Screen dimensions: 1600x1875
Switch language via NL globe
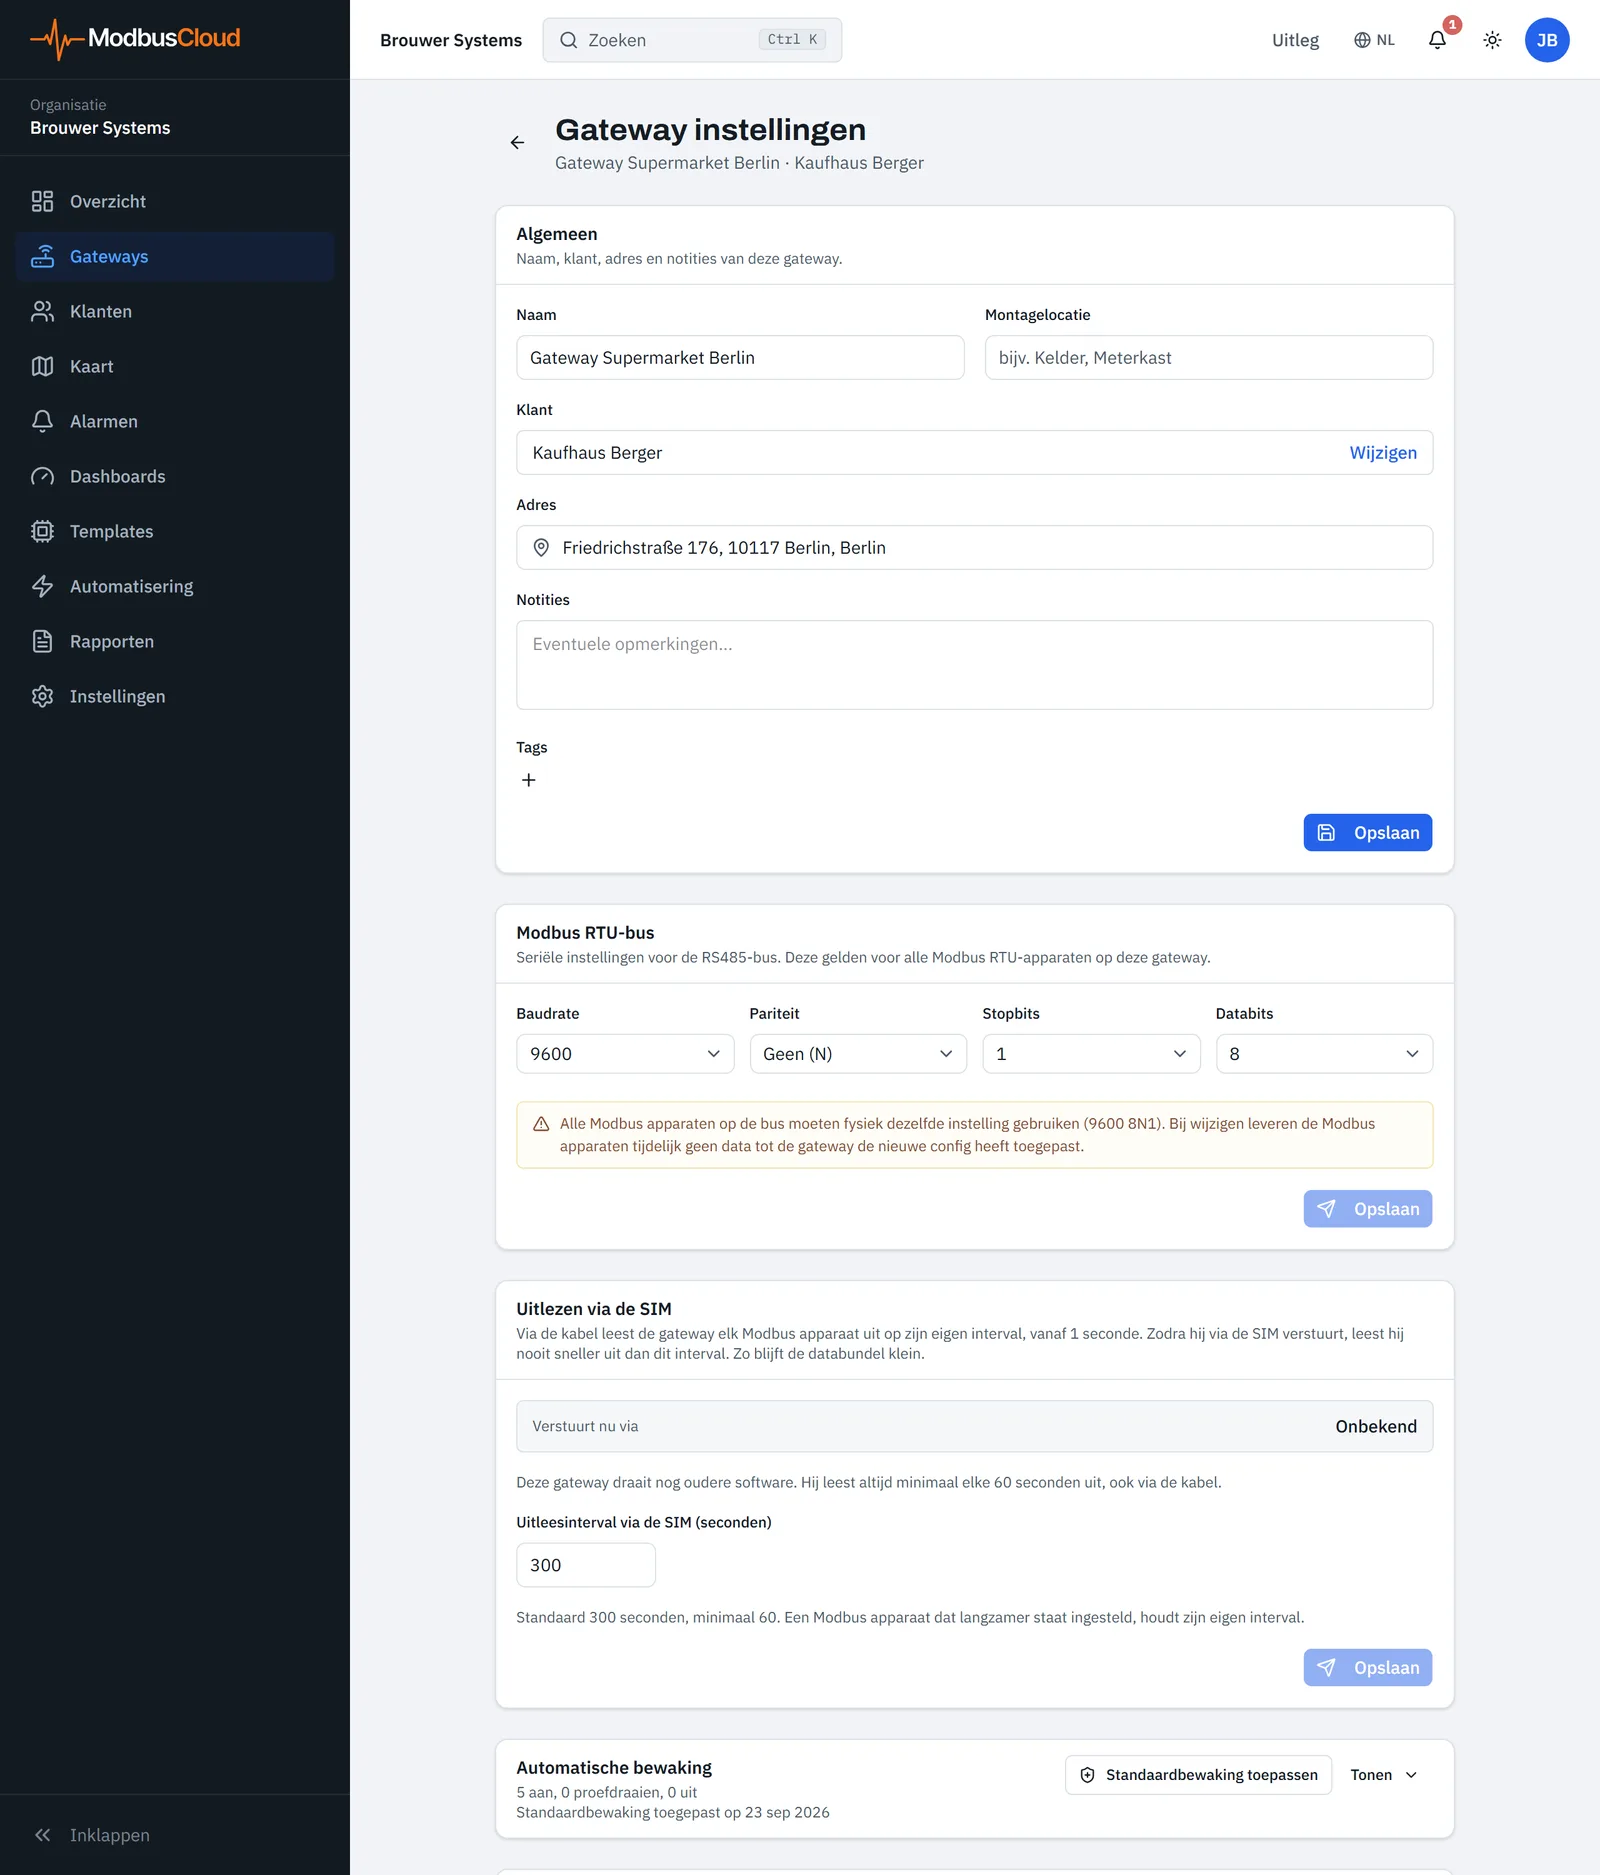click(x=1374, y=40)
